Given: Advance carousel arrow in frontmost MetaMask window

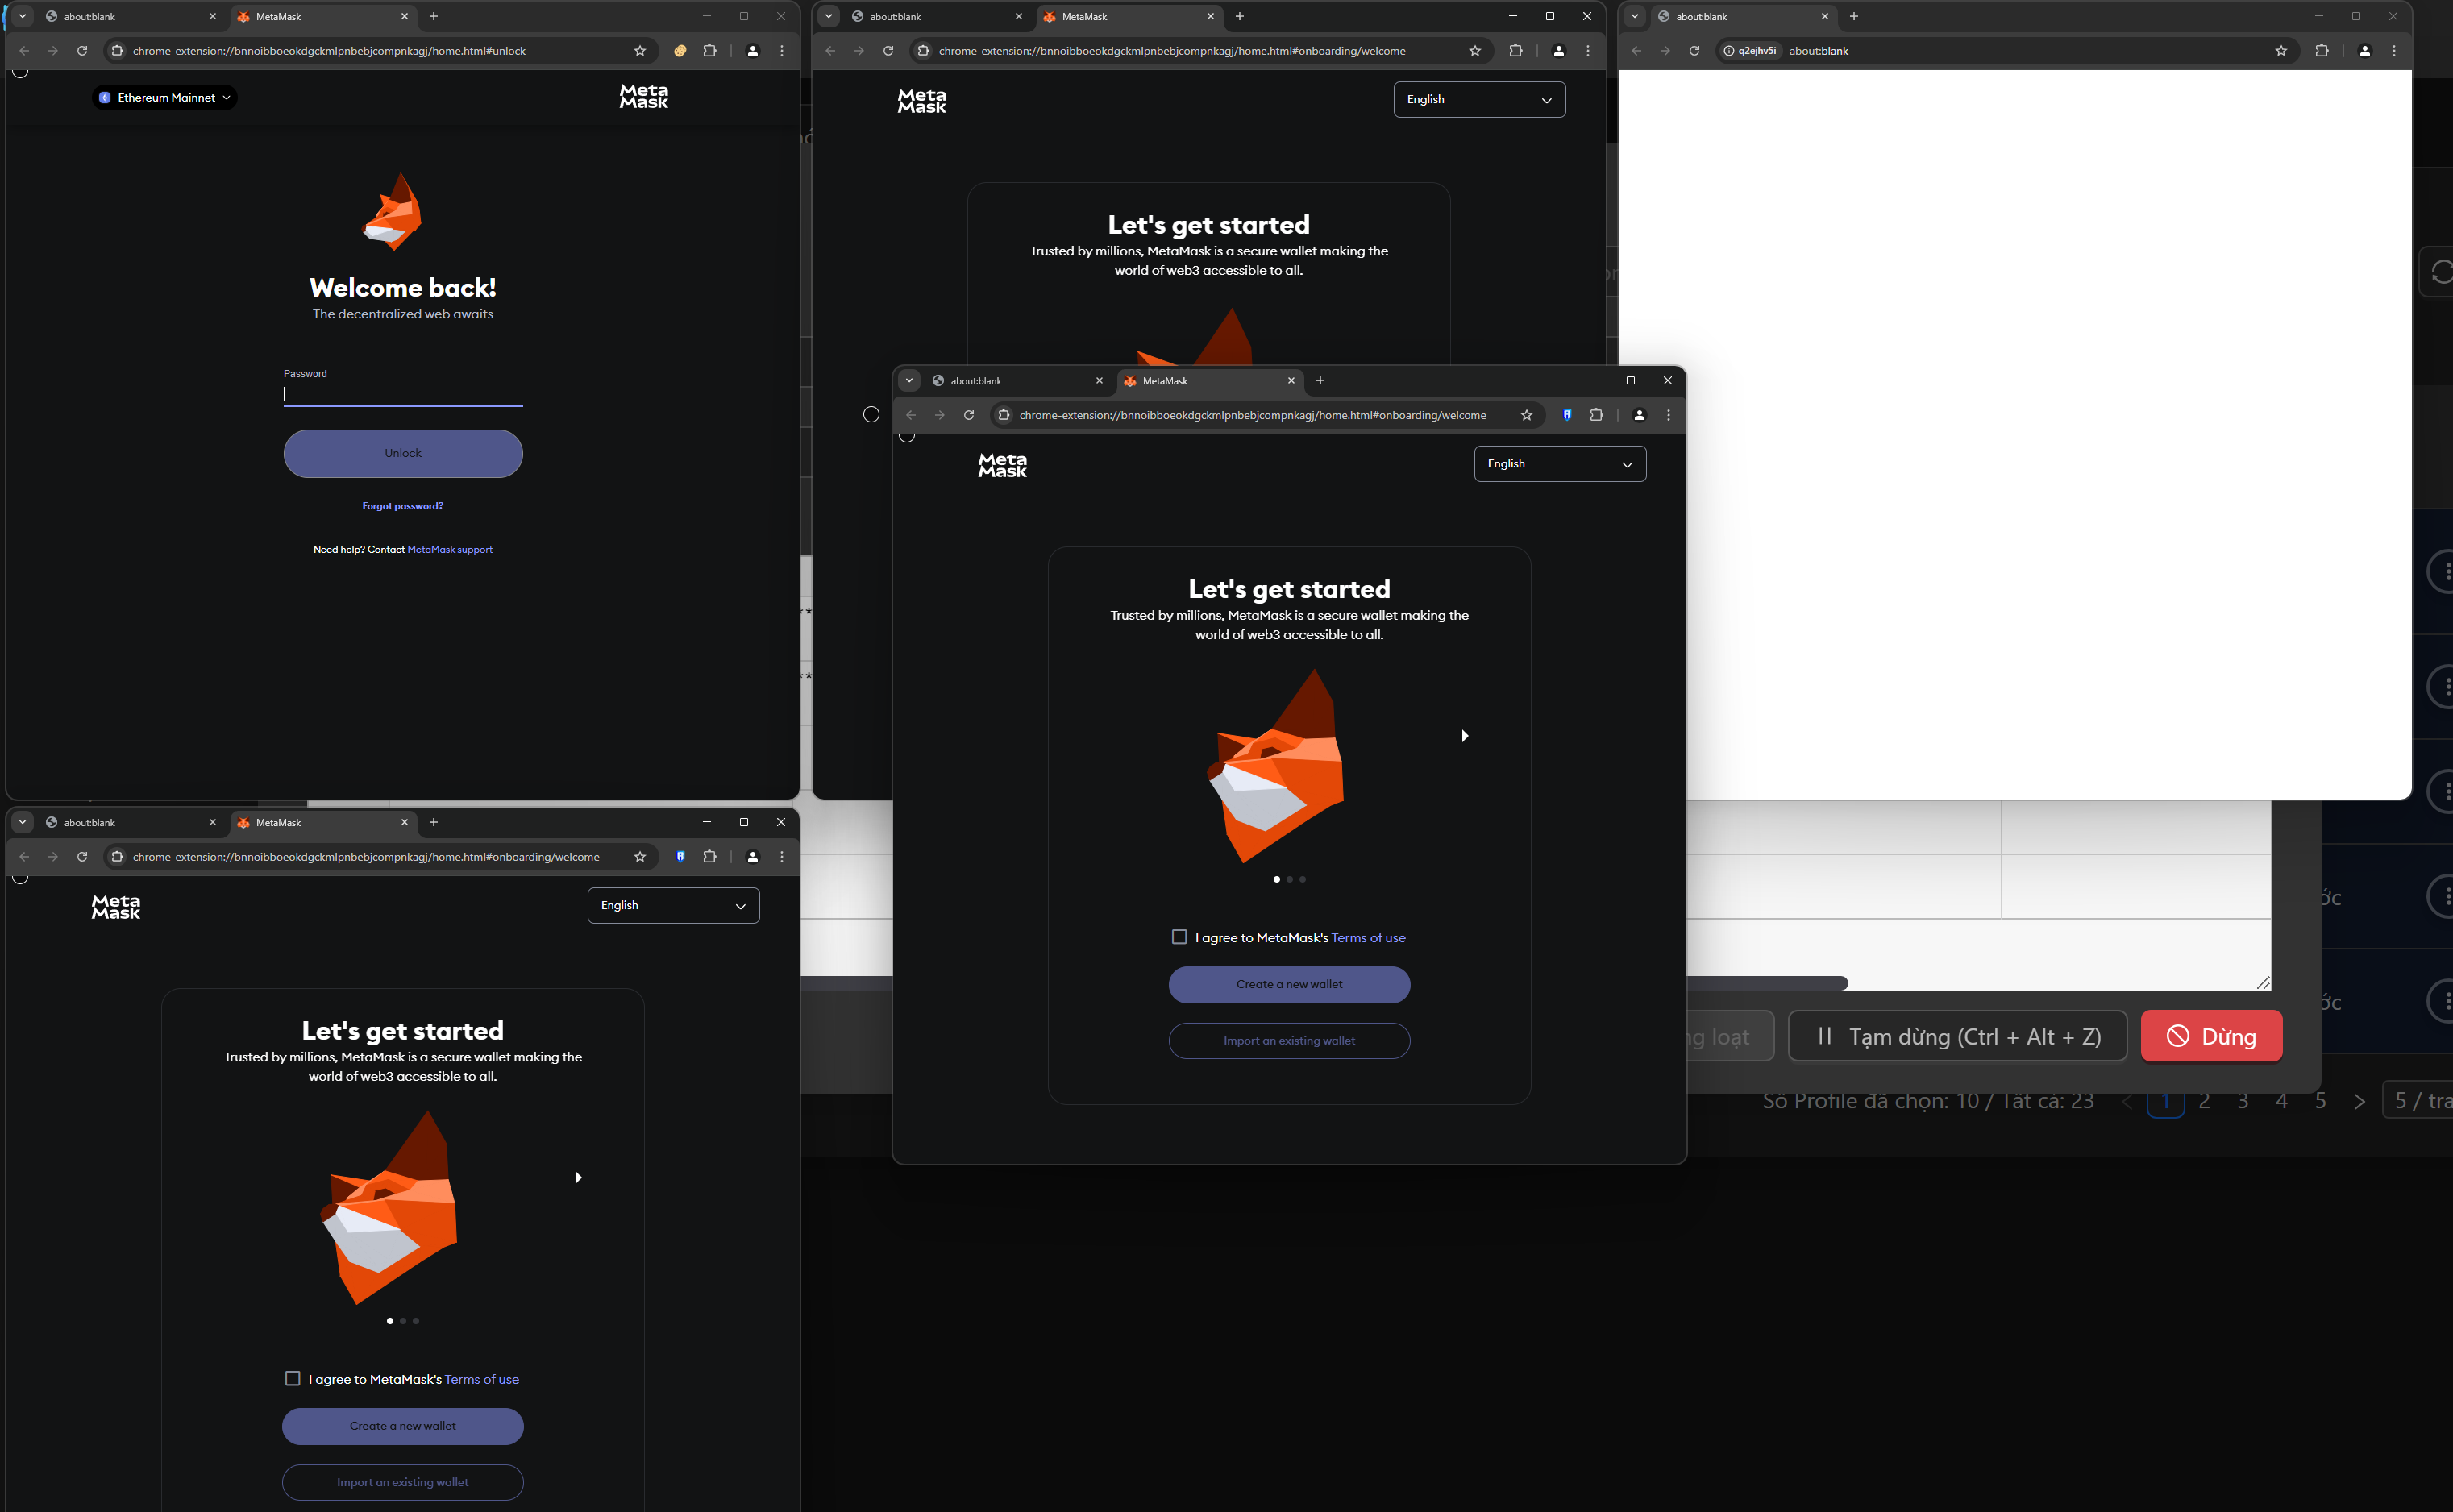Looking at the screenshot, I should click(1464, 736).
